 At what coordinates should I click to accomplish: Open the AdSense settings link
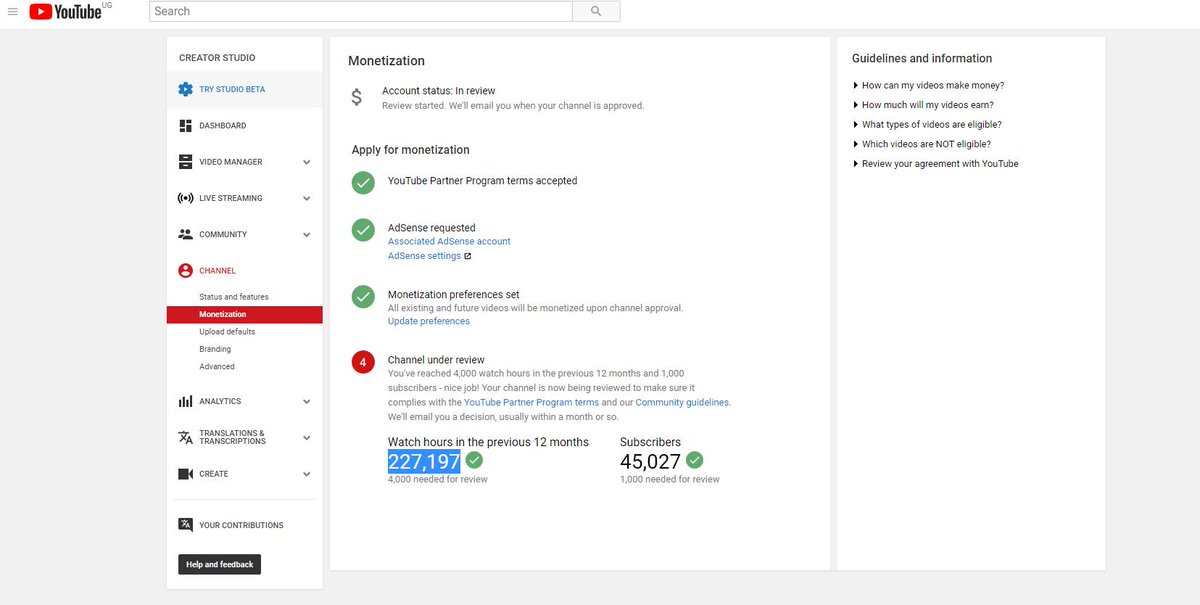click(x=424, y=256)
